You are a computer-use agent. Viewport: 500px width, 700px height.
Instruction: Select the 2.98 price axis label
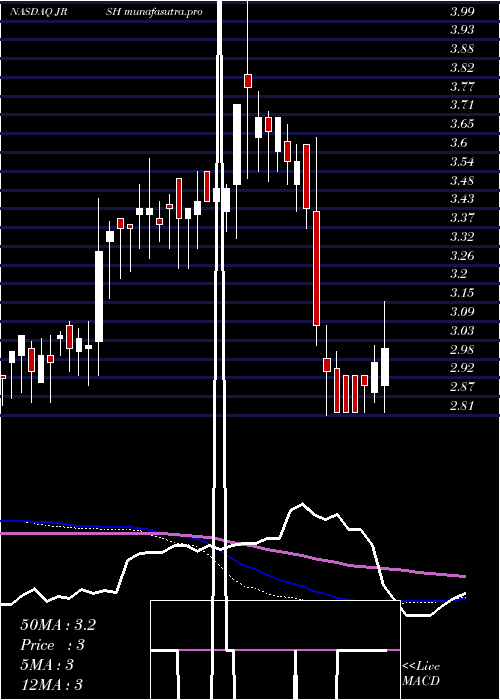click(462, 349)
